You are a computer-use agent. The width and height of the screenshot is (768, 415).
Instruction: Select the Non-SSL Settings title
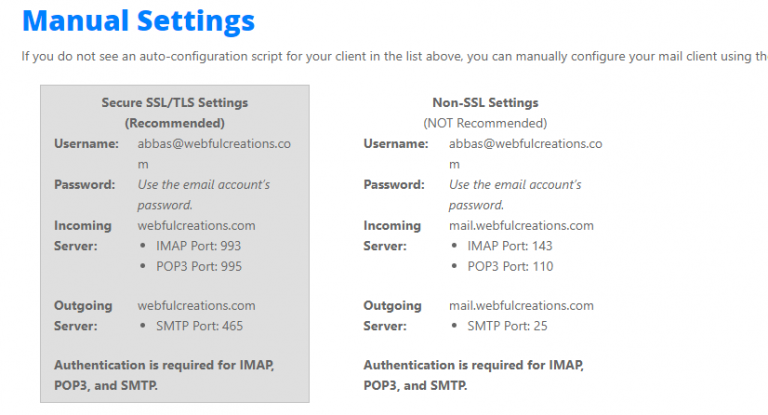pos(485,103)
